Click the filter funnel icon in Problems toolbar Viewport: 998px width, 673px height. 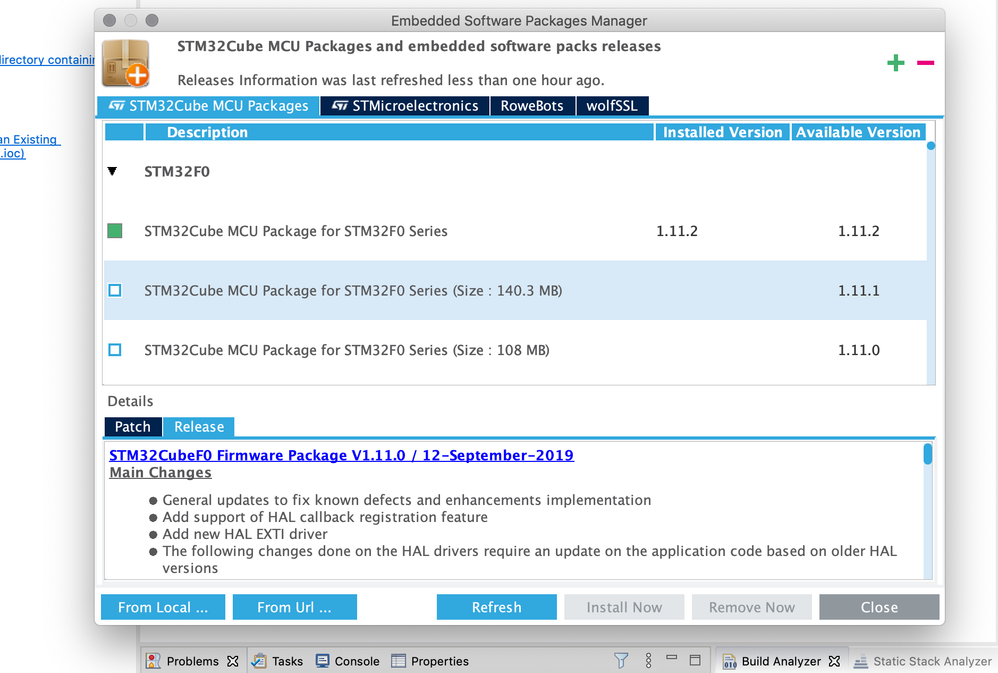tap(621, 660)
